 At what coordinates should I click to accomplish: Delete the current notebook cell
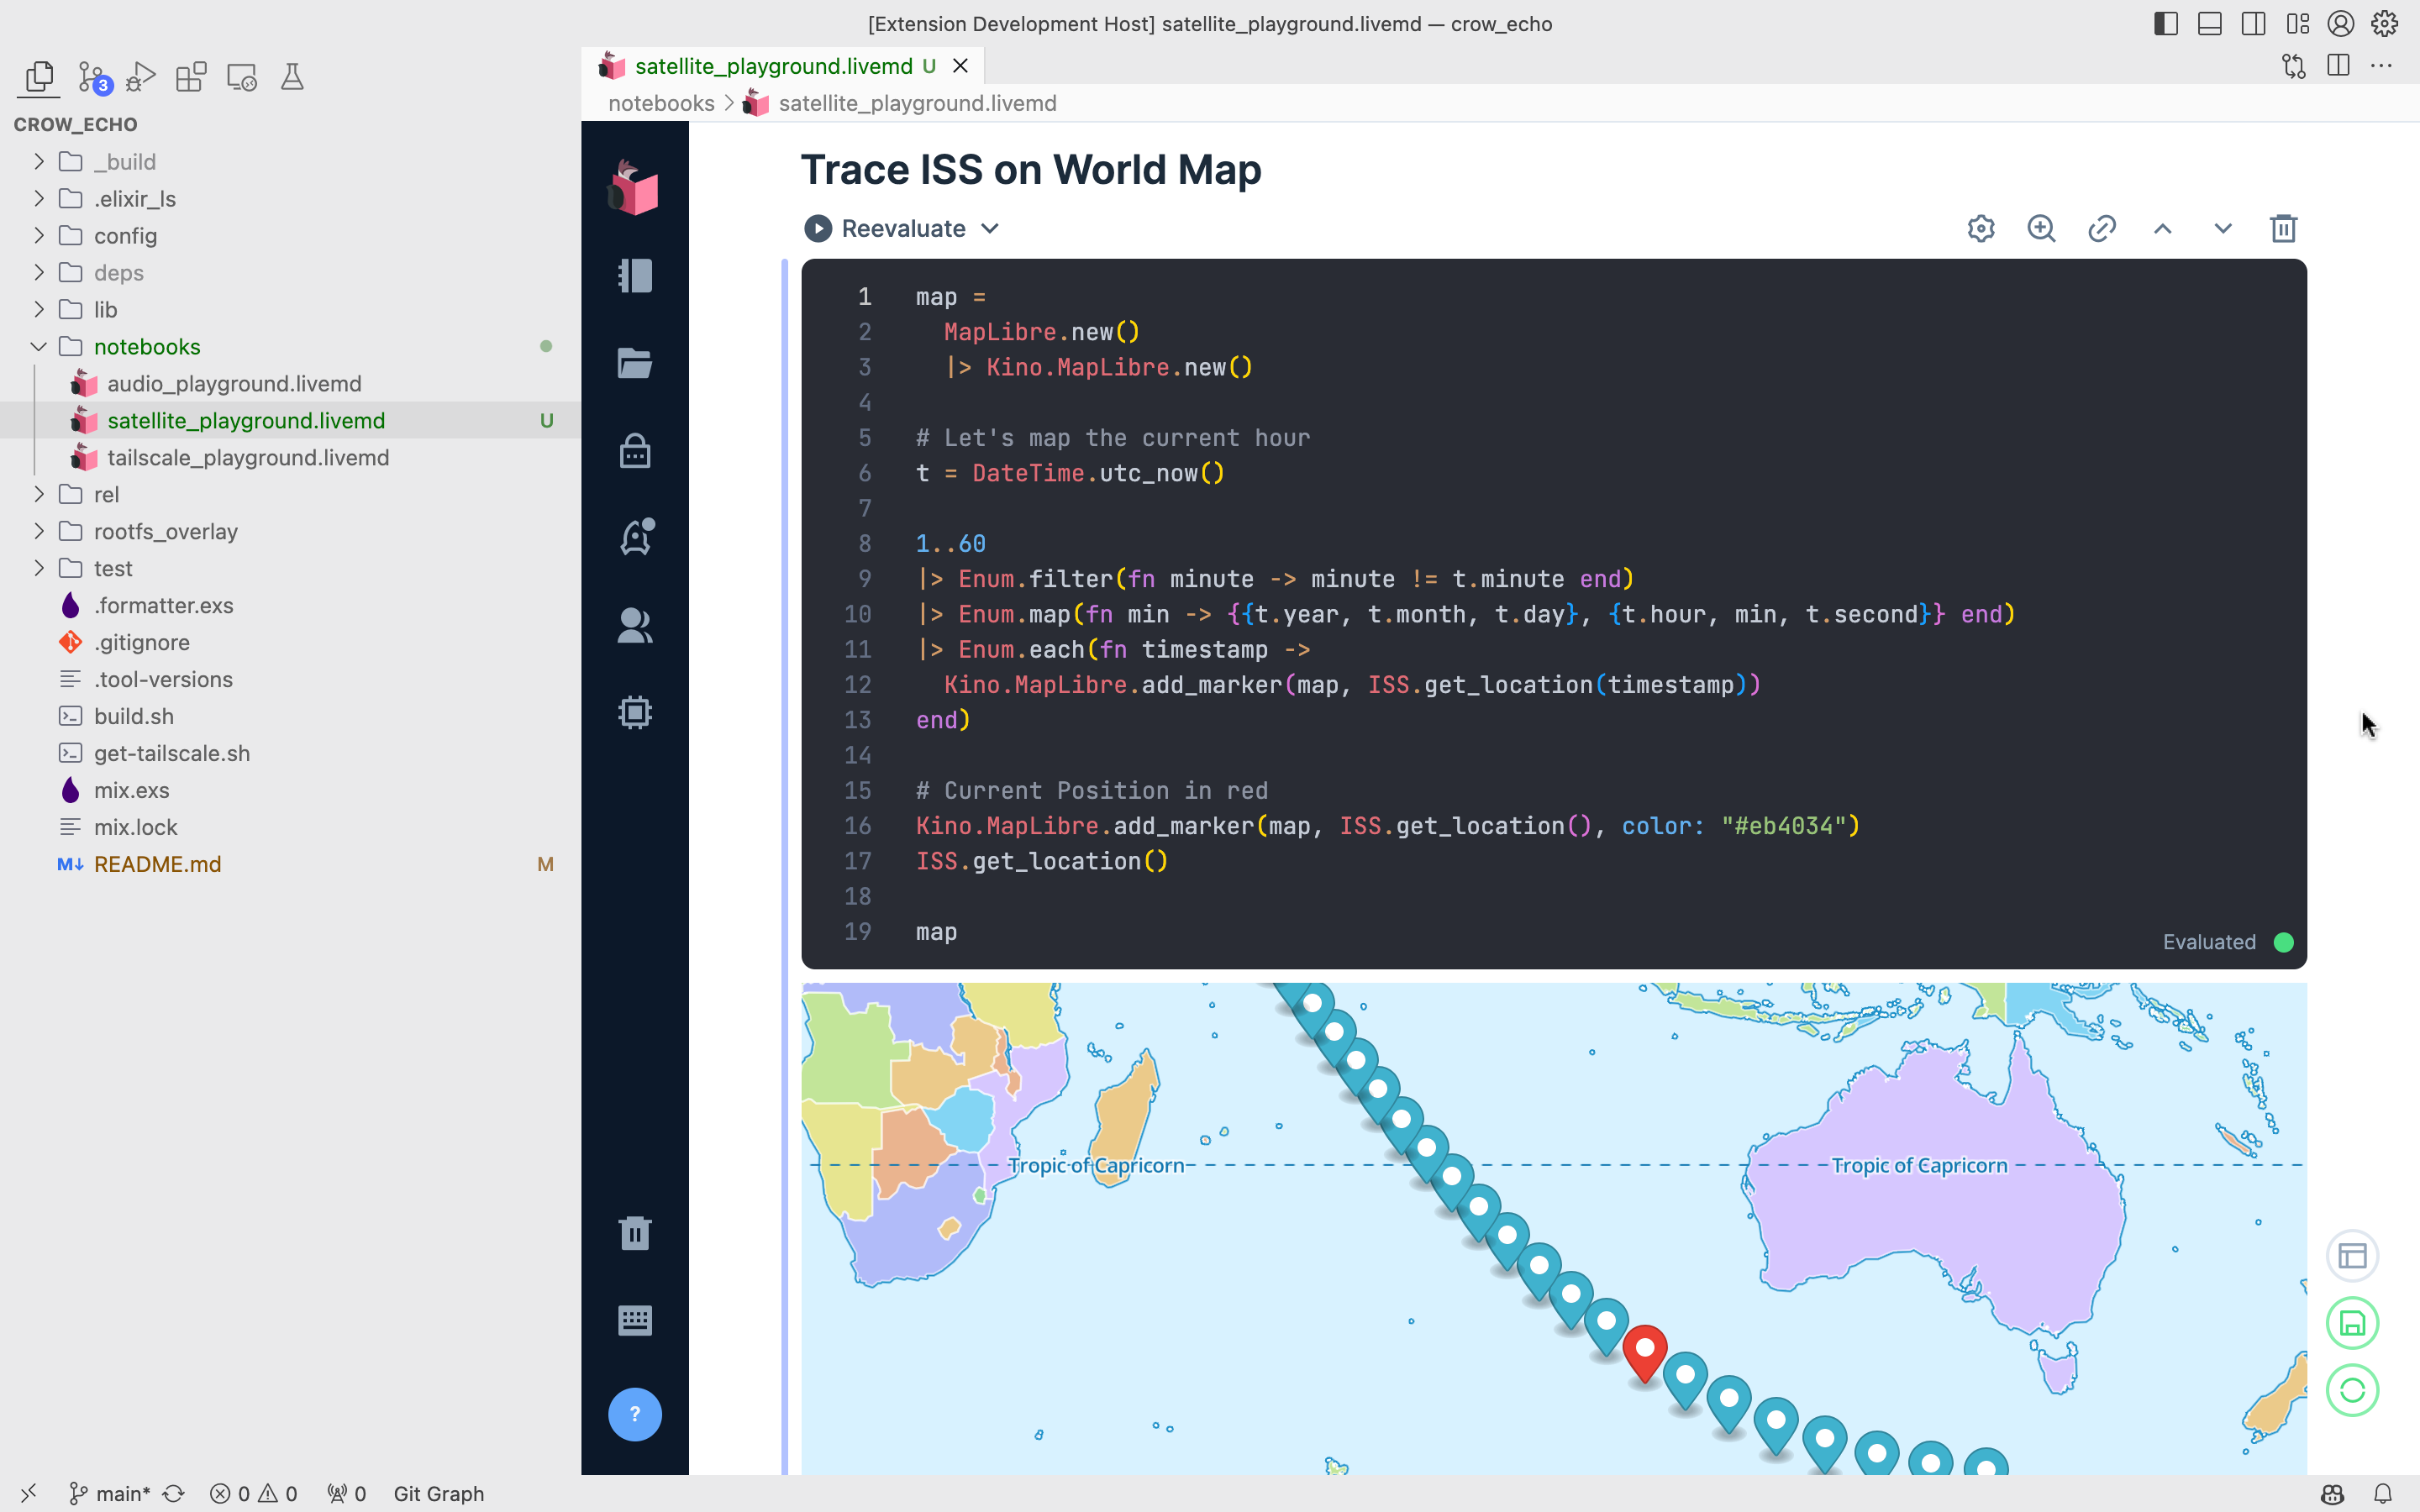click(2284, 228)
